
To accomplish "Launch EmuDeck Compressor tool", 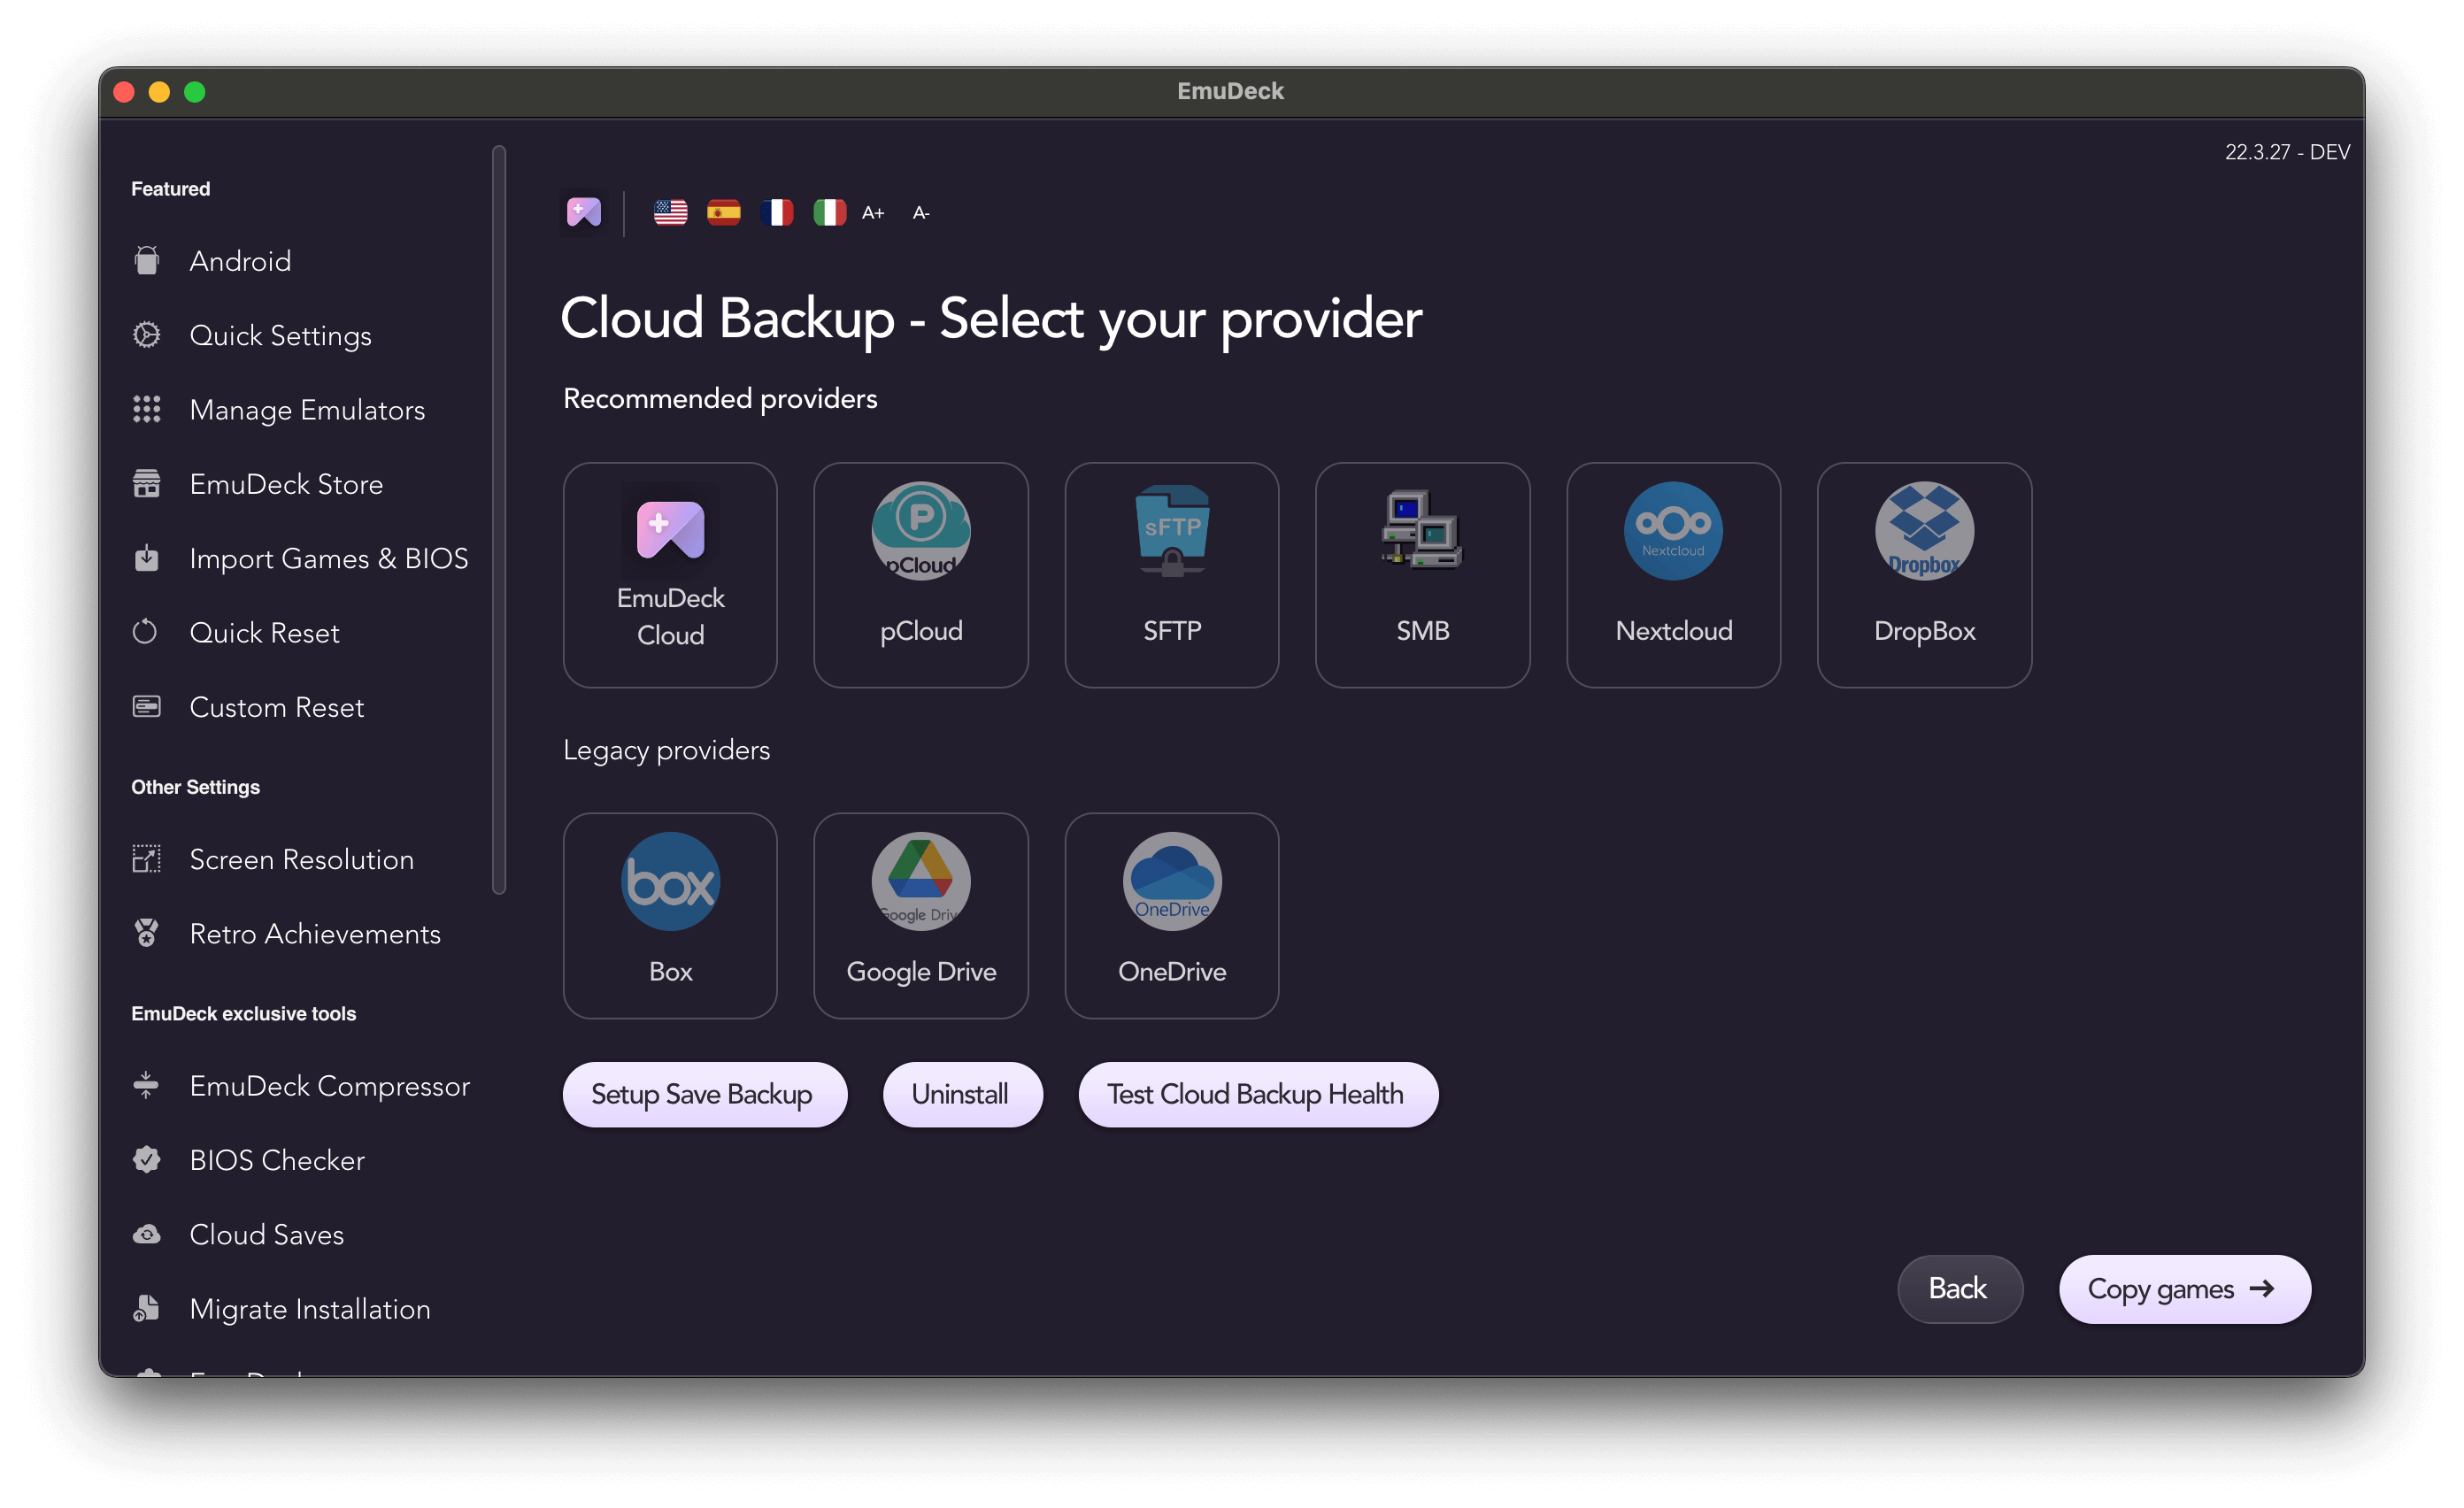I will (300, 1086).
